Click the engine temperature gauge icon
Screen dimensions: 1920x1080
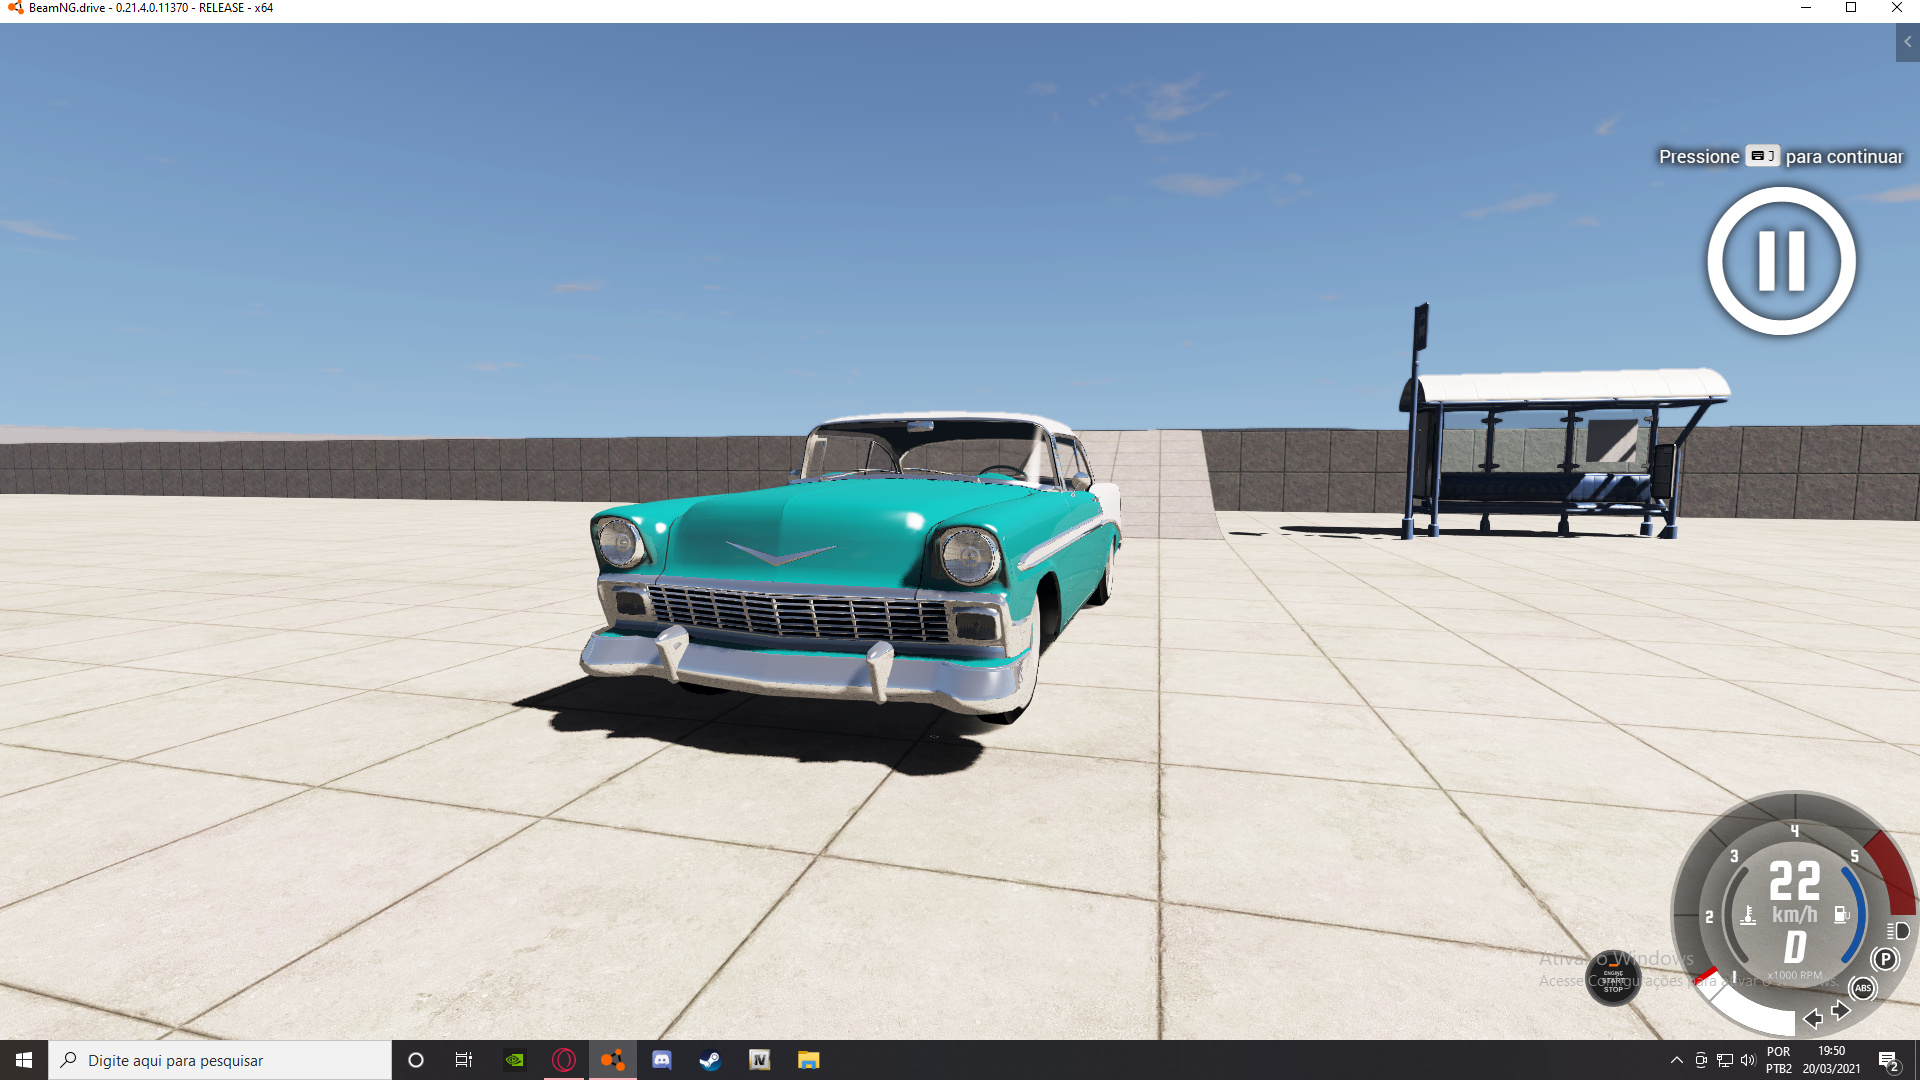[x=1748, y=915]
